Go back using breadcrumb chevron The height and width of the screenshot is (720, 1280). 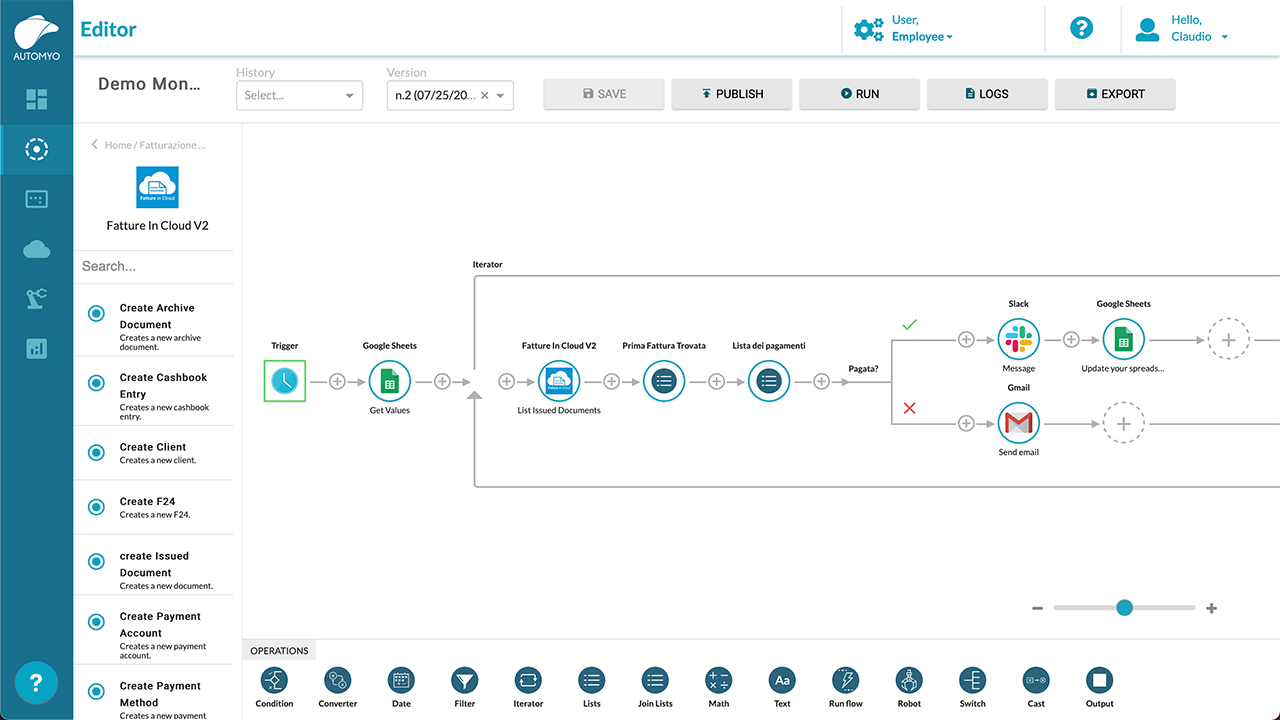coord(94,145)
